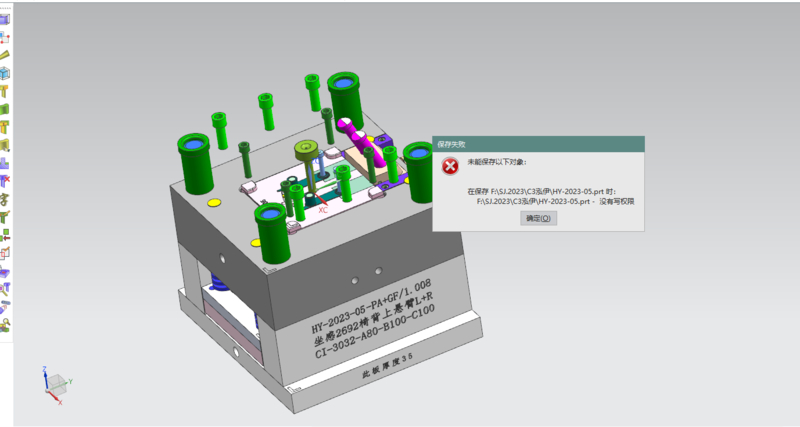This screenshot has height=427, width=800.
Task: Click the 保存失败 dialog title bar
Action: point(538,144)
